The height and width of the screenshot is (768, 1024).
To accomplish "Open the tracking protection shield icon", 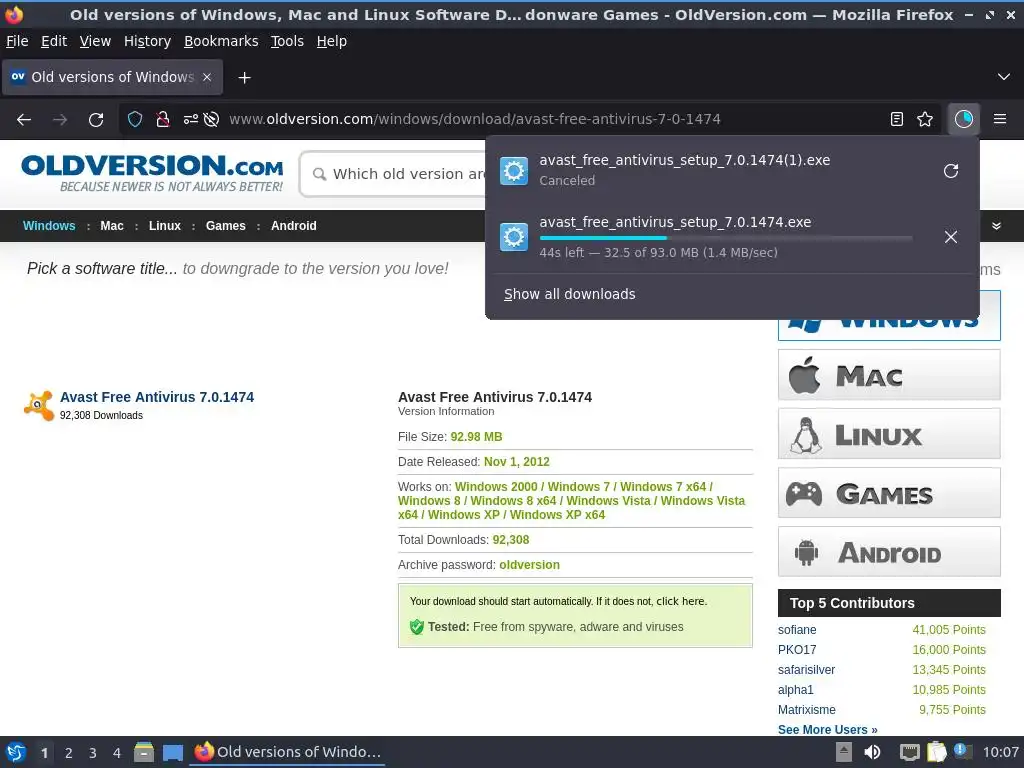I will [x=135, y=120].
